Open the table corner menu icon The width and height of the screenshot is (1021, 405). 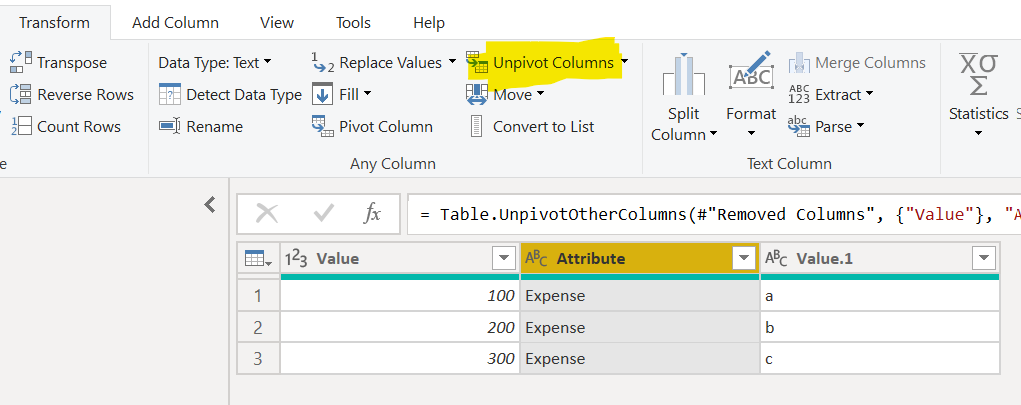coord(258,258)
